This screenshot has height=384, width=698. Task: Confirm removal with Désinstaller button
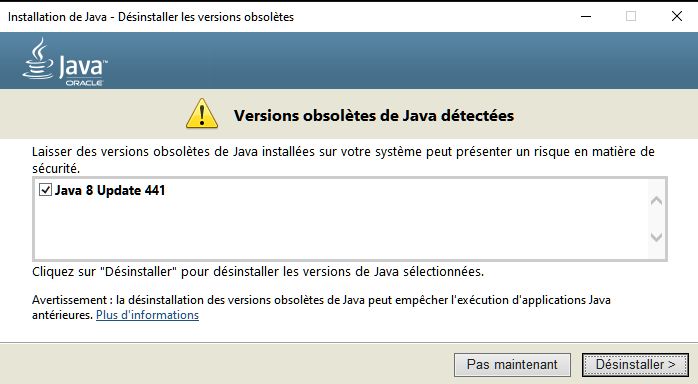coord(635,365)
